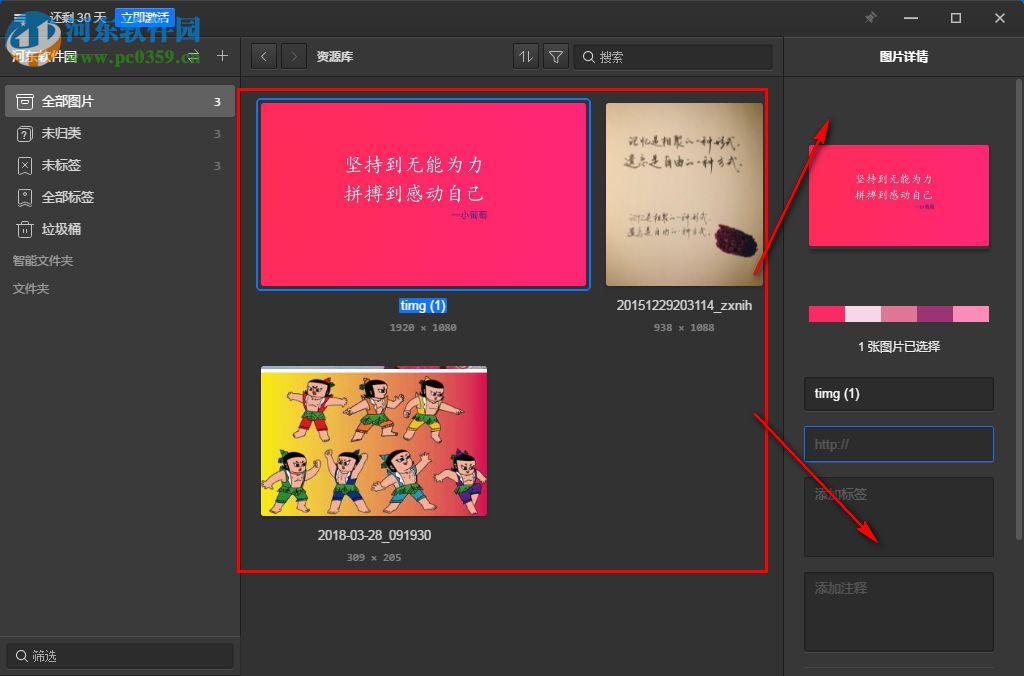Click the magnifier icon in the search bar
The height and width of the screenshot is (676, 1024).
click(590, 56)
